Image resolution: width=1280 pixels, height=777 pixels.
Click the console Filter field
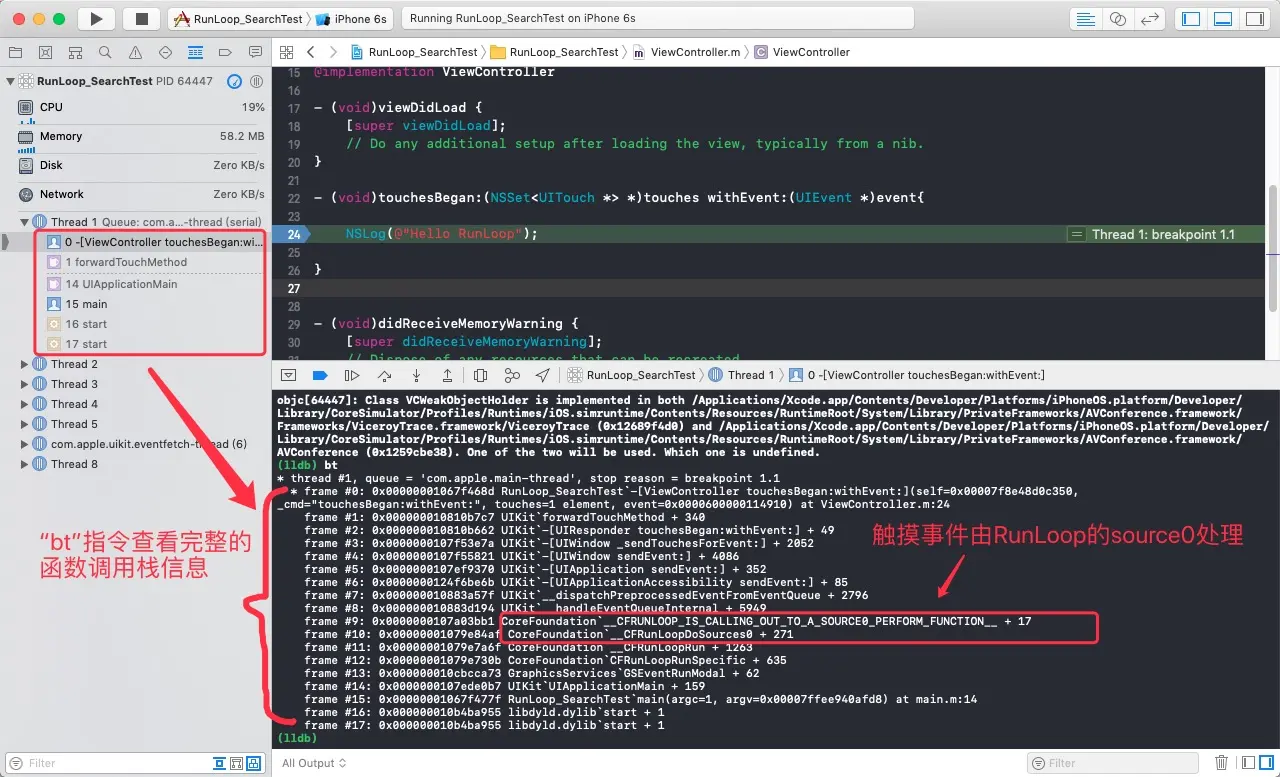tap(1115, 763)
